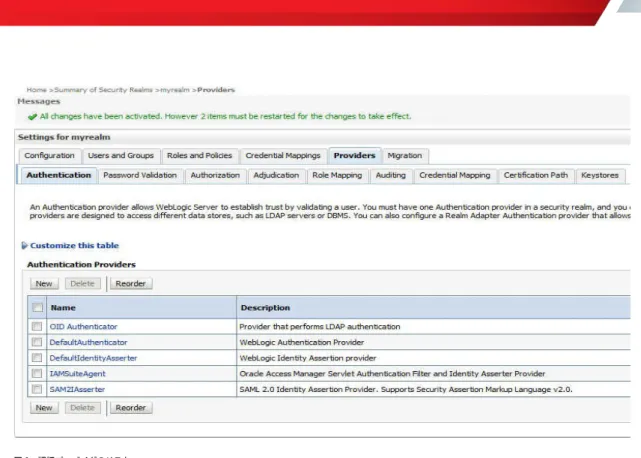
Task: Open the Roles and Policies tab
Action: (x=199, y=155)
